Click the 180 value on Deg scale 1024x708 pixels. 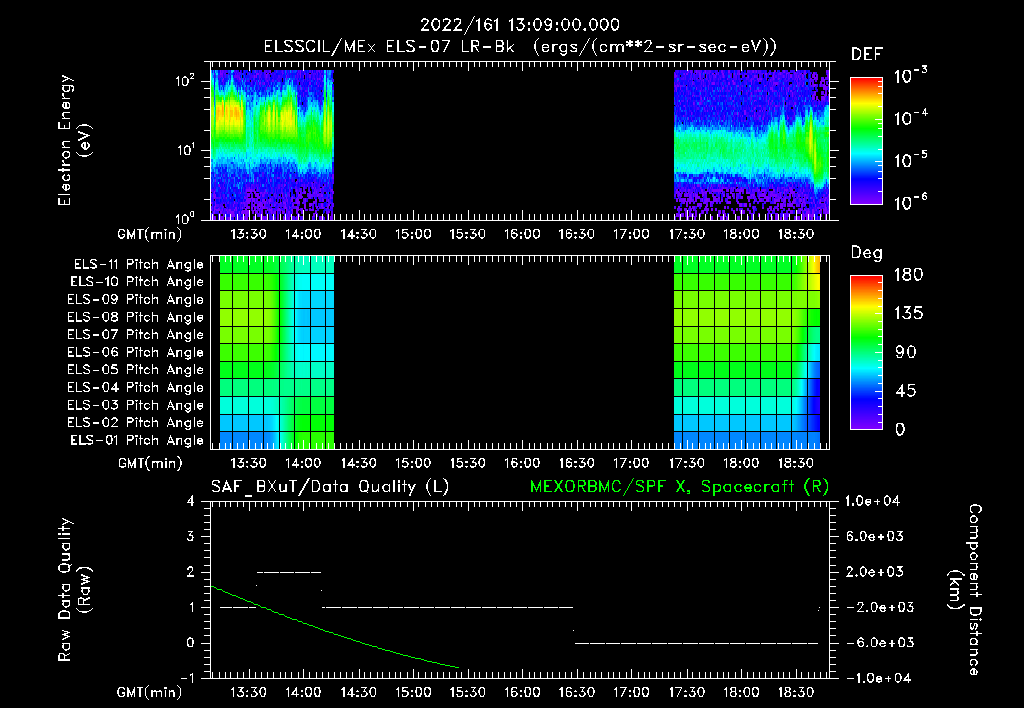click(908, 274)
